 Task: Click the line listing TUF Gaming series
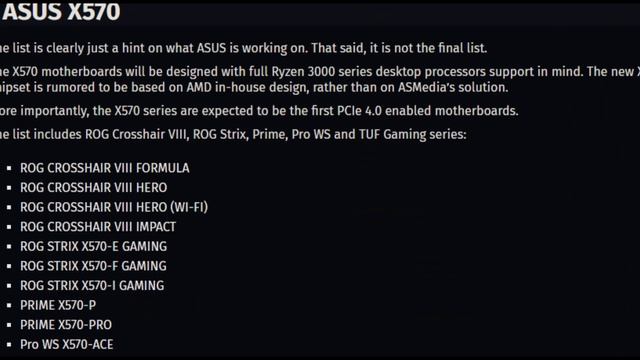tap(233, 134)
